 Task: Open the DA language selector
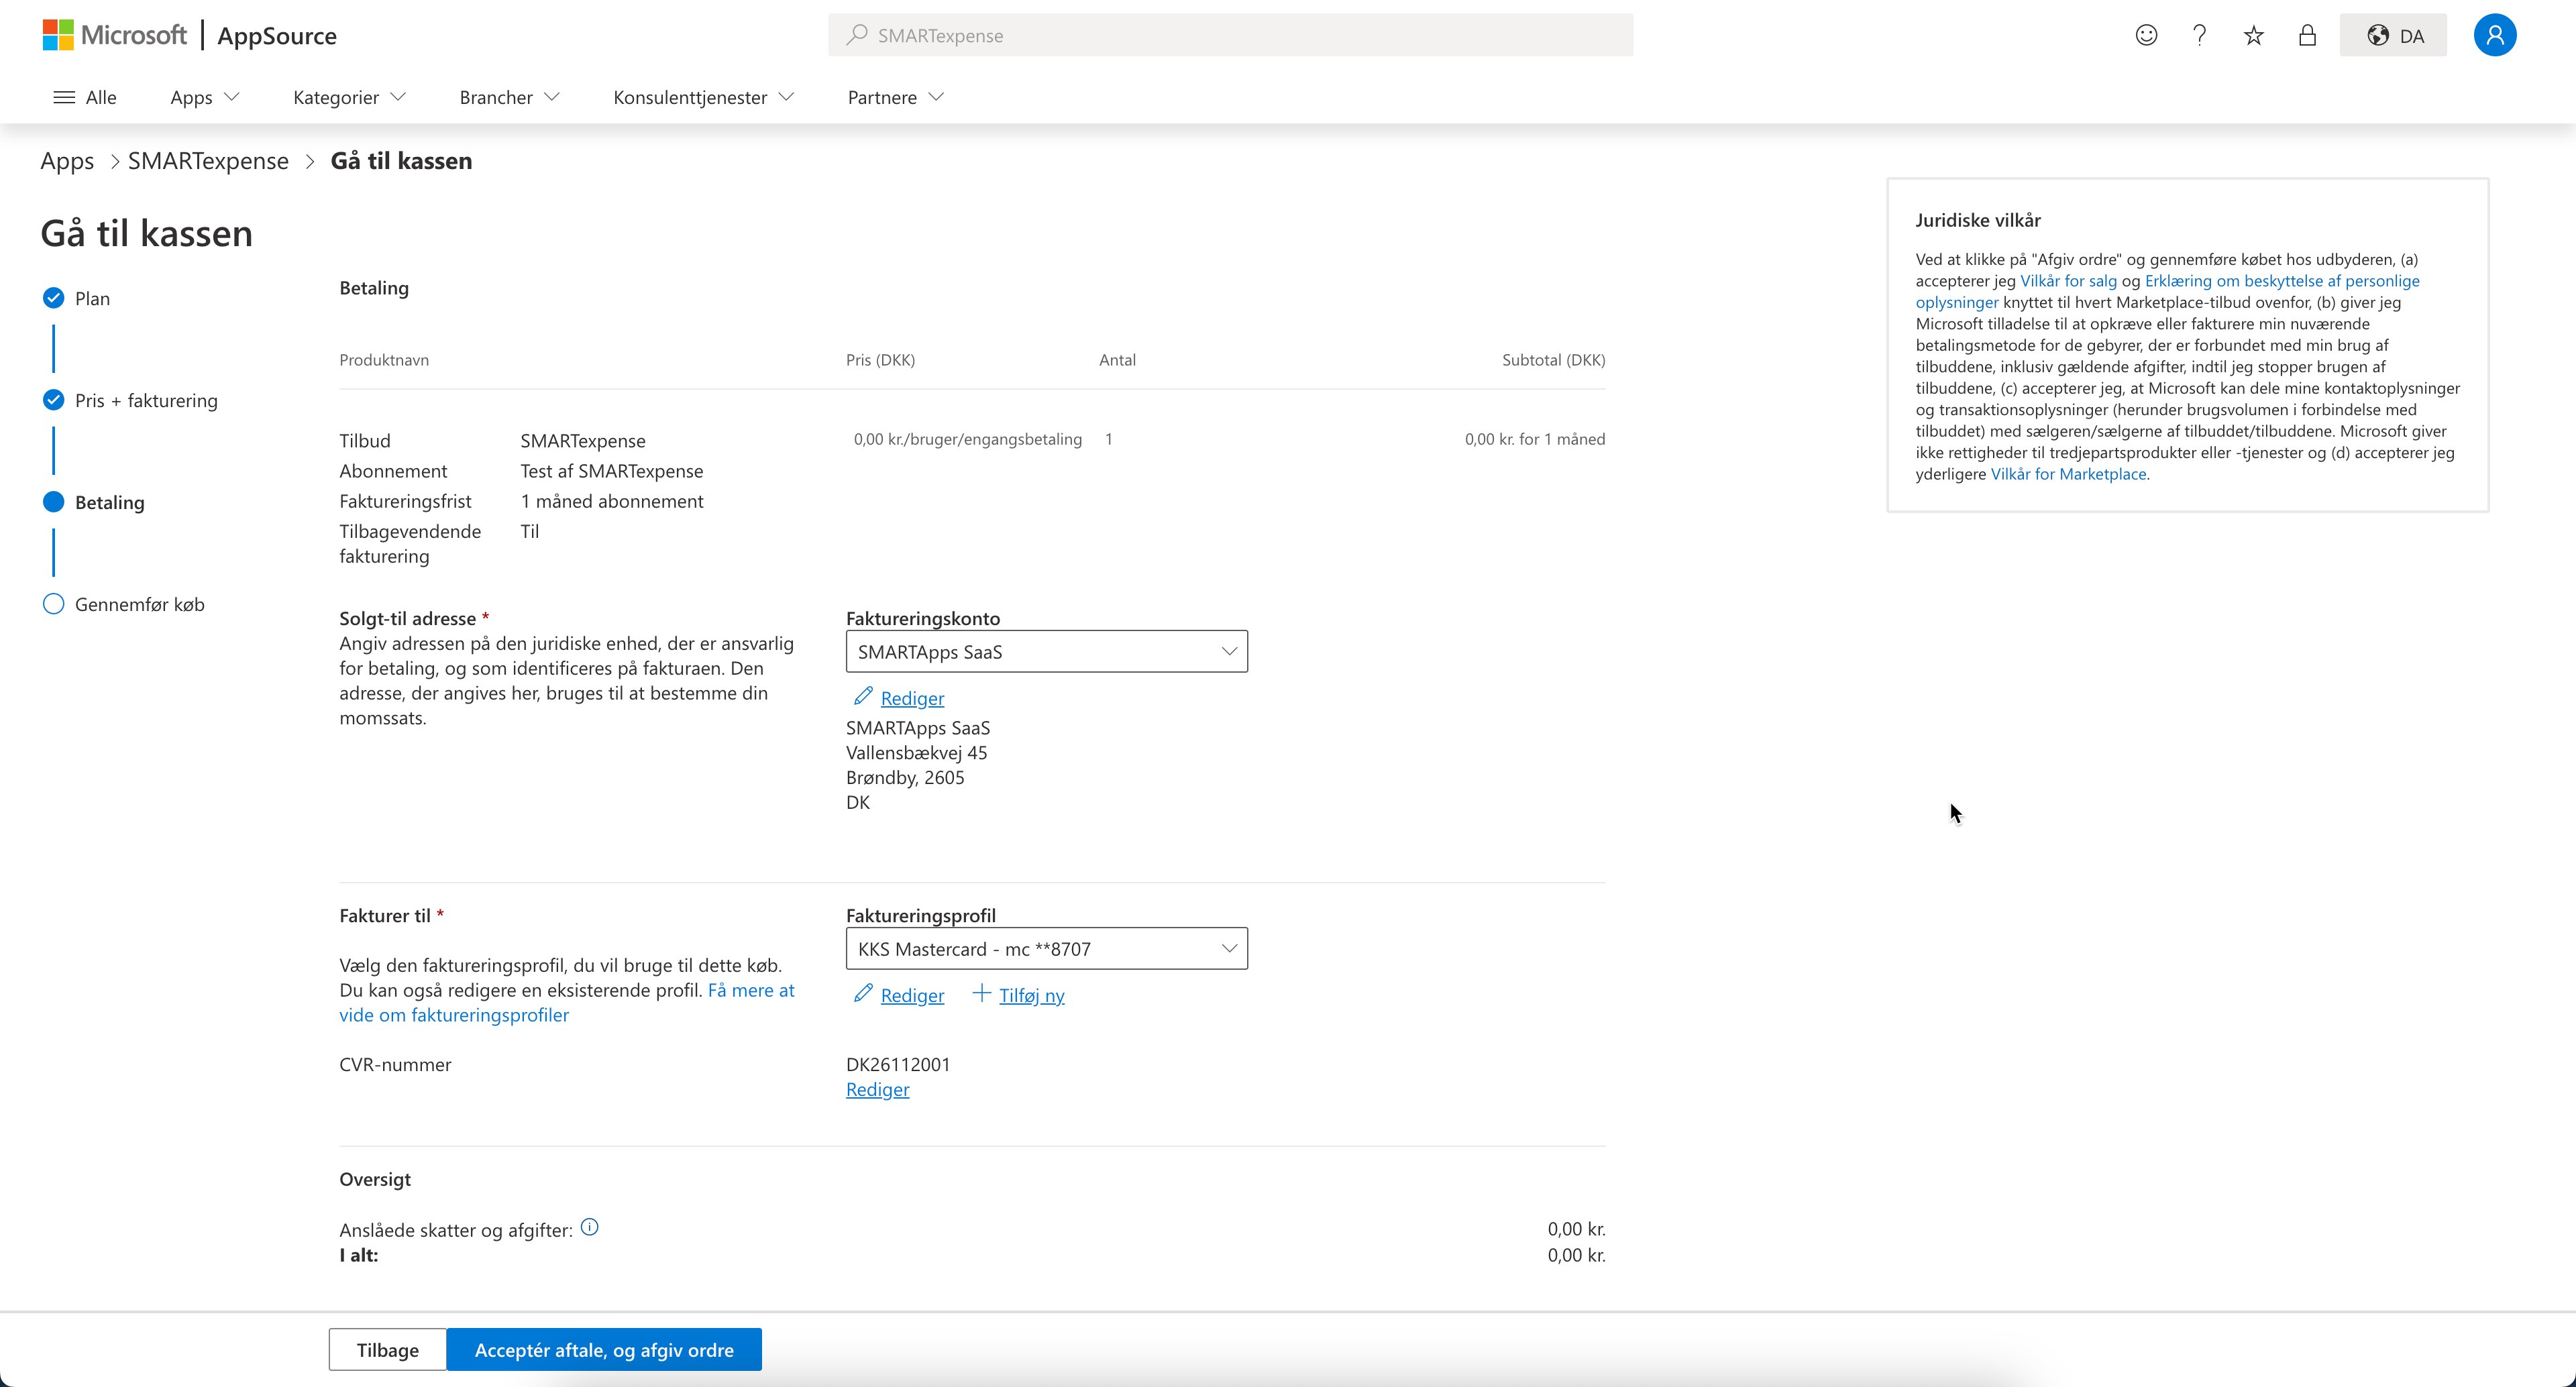pyautogui.click(x=2393, y=36)
